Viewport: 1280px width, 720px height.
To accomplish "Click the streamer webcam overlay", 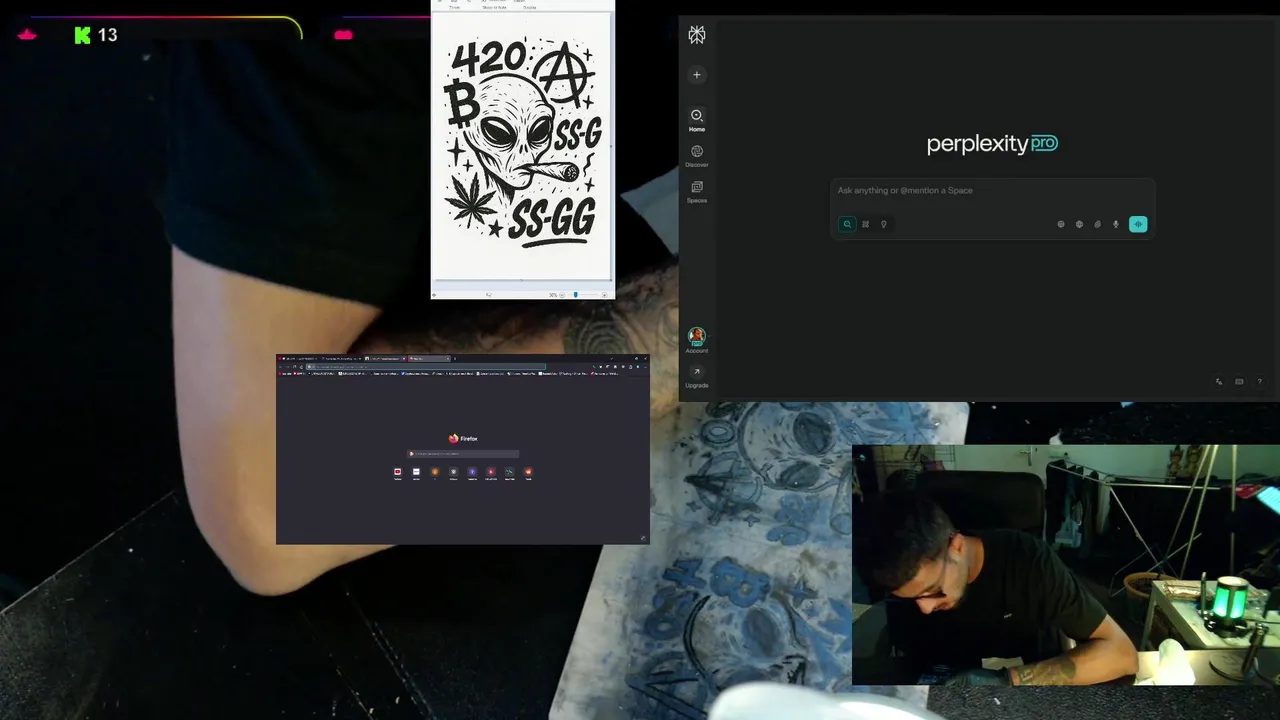I will pos(1066,565).
